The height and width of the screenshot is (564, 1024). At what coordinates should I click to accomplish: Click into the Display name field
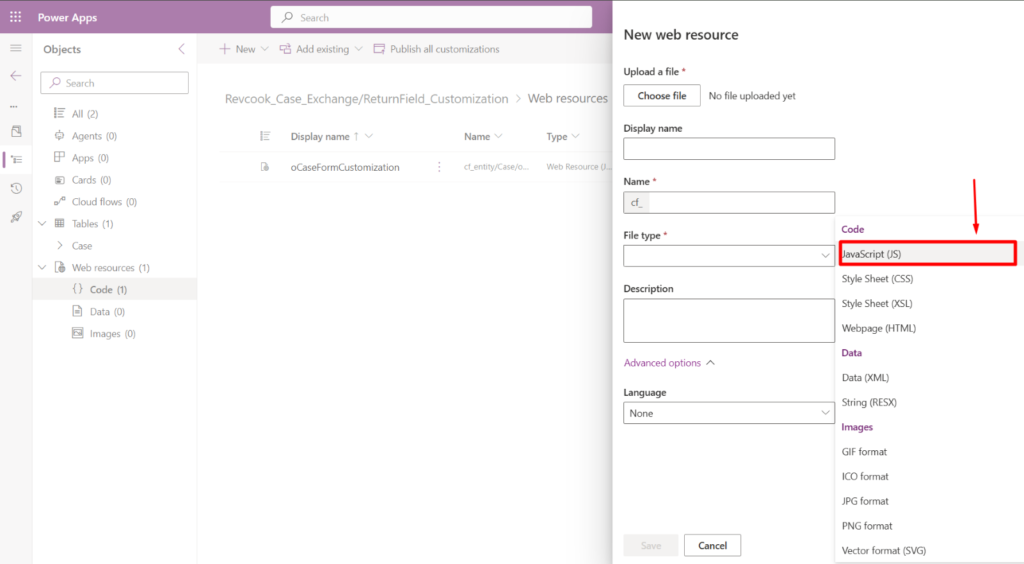coord(729,149)
